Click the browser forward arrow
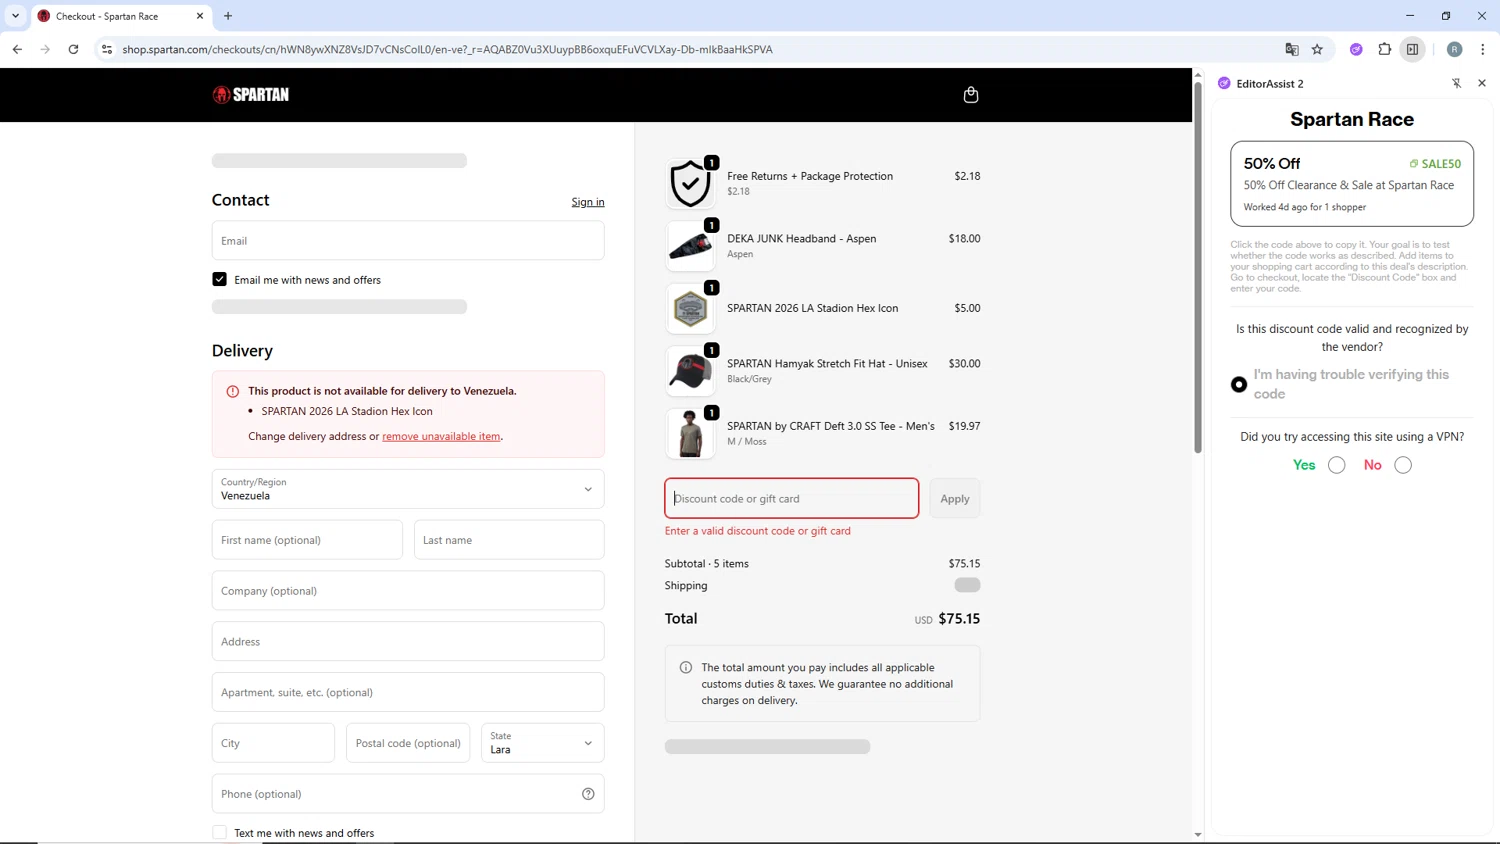This screenshot has height=844, width=1500. [x=45, y=49]
